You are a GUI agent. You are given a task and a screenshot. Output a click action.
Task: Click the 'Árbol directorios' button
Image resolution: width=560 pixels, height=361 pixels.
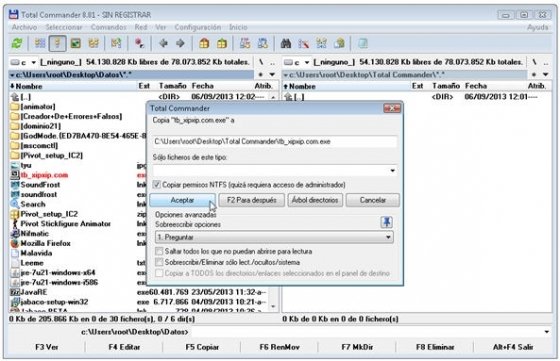click(x=315, y=200)
